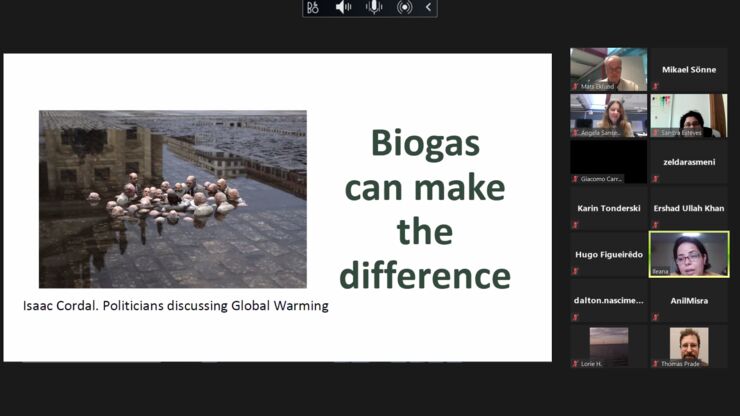
Task: Click muted mic icon on Mats Eklund tile
Action: click(x=575, y=86)
